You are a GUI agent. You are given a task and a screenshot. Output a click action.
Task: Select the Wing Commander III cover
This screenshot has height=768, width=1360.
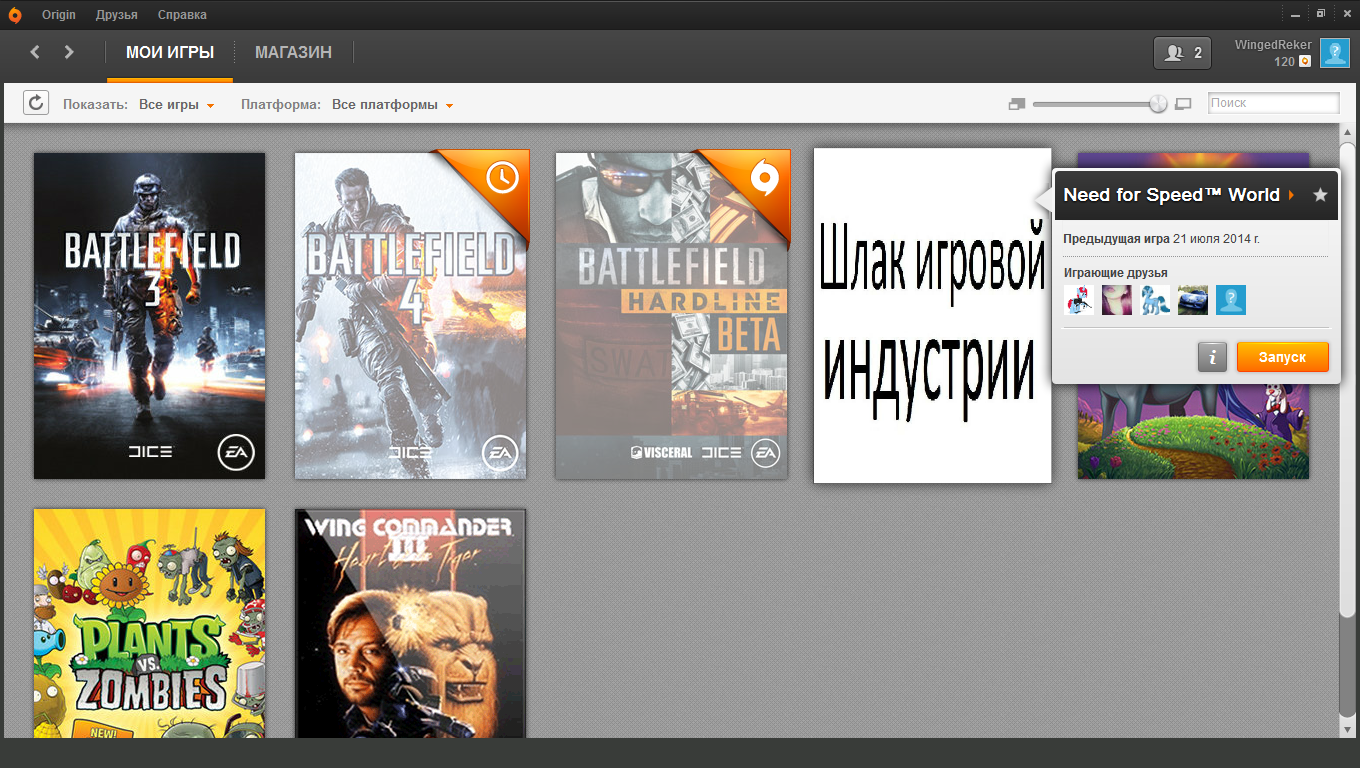pos(411,623)
